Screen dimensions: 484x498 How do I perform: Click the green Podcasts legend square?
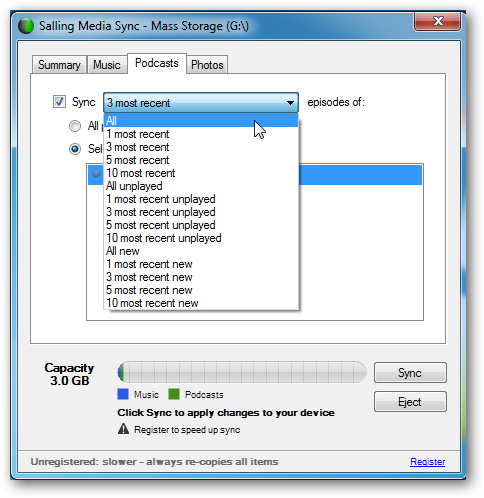[174, 394]
